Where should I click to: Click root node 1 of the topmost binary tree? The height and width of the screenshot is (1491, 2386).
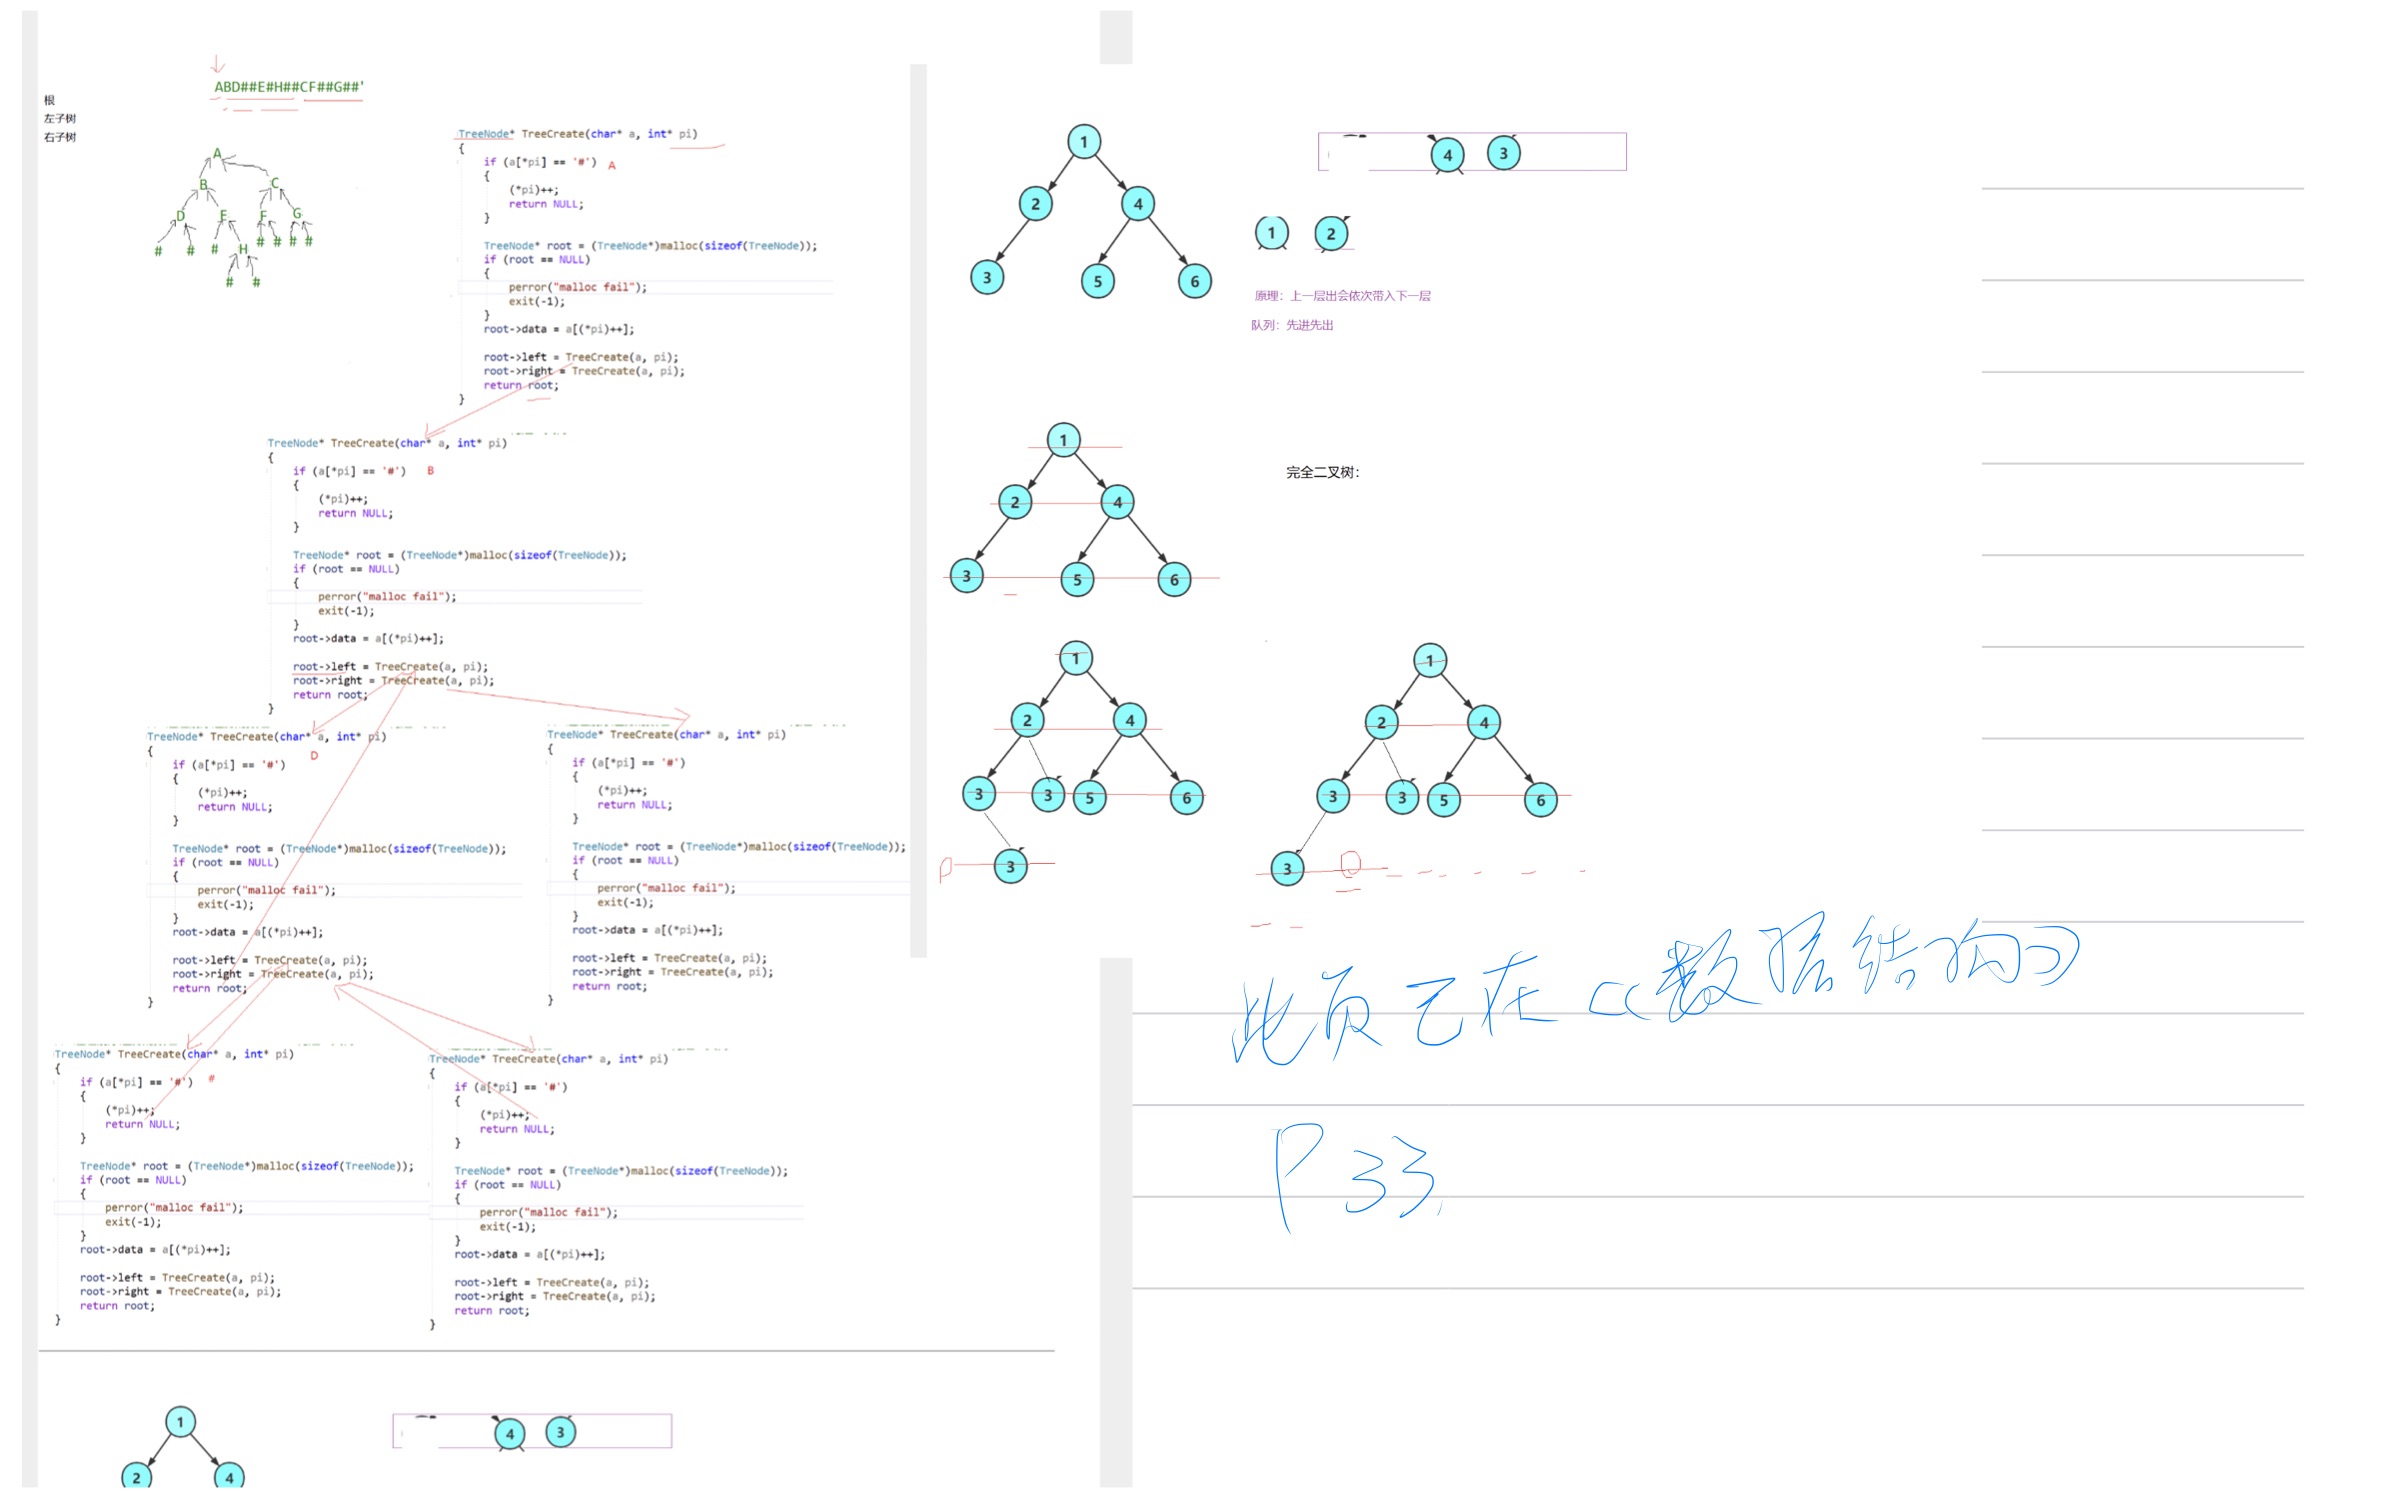coord(1083,142)
